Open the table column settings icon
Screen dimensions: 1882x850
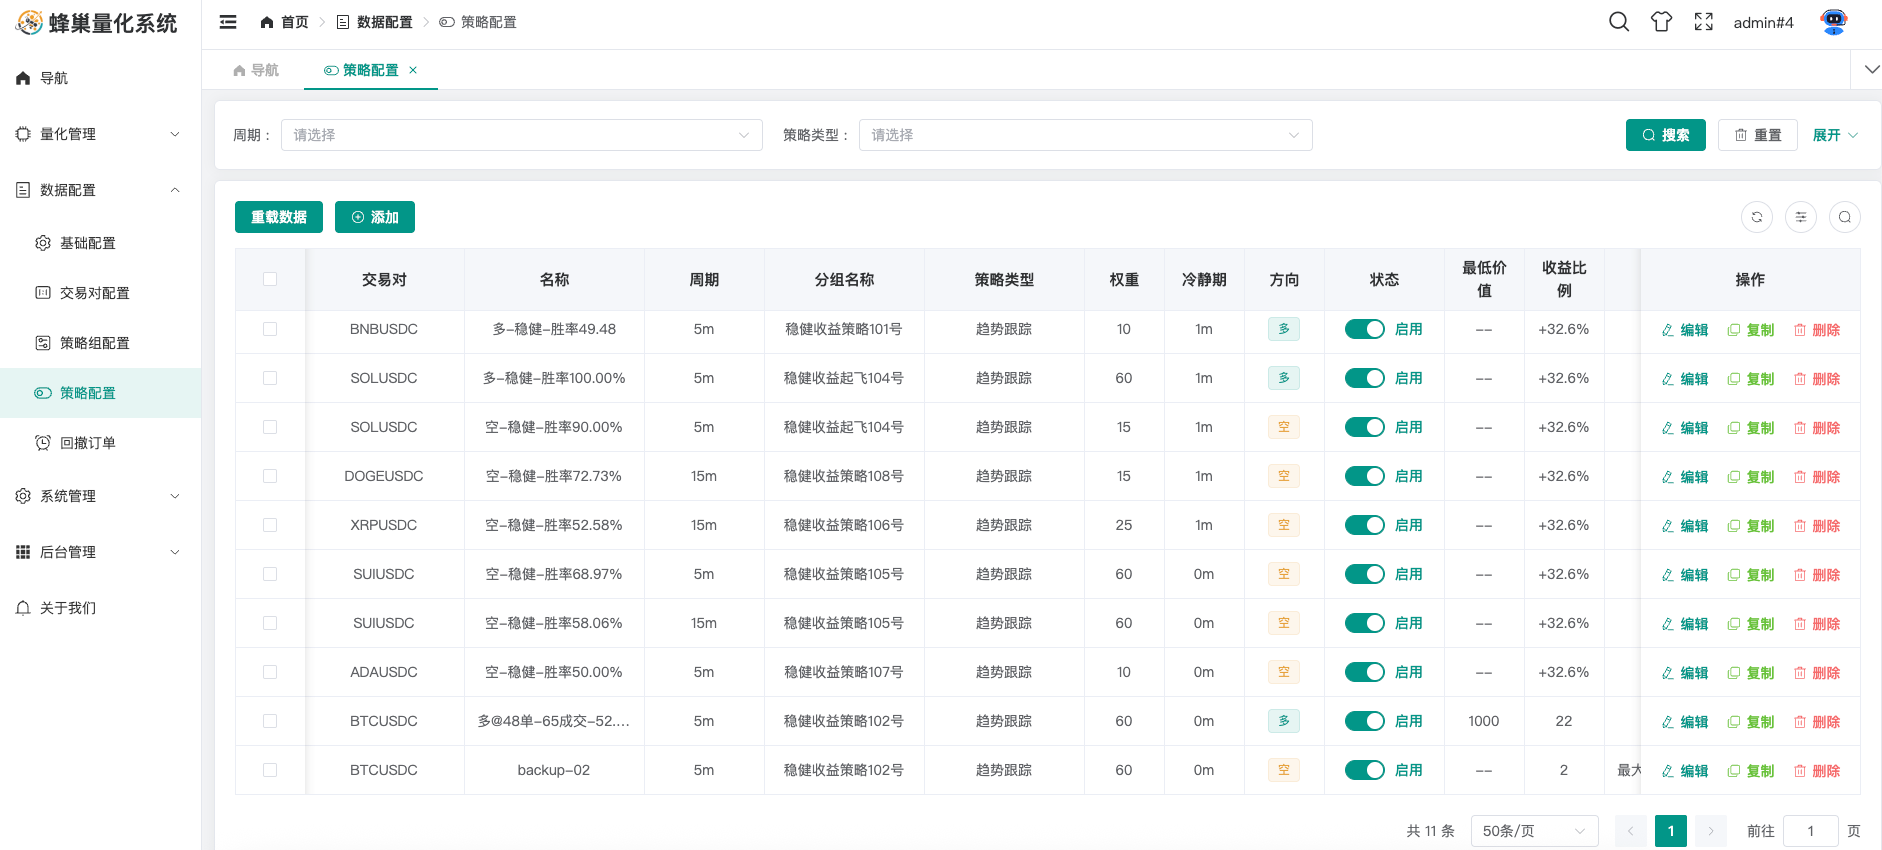pos(1801,217)
